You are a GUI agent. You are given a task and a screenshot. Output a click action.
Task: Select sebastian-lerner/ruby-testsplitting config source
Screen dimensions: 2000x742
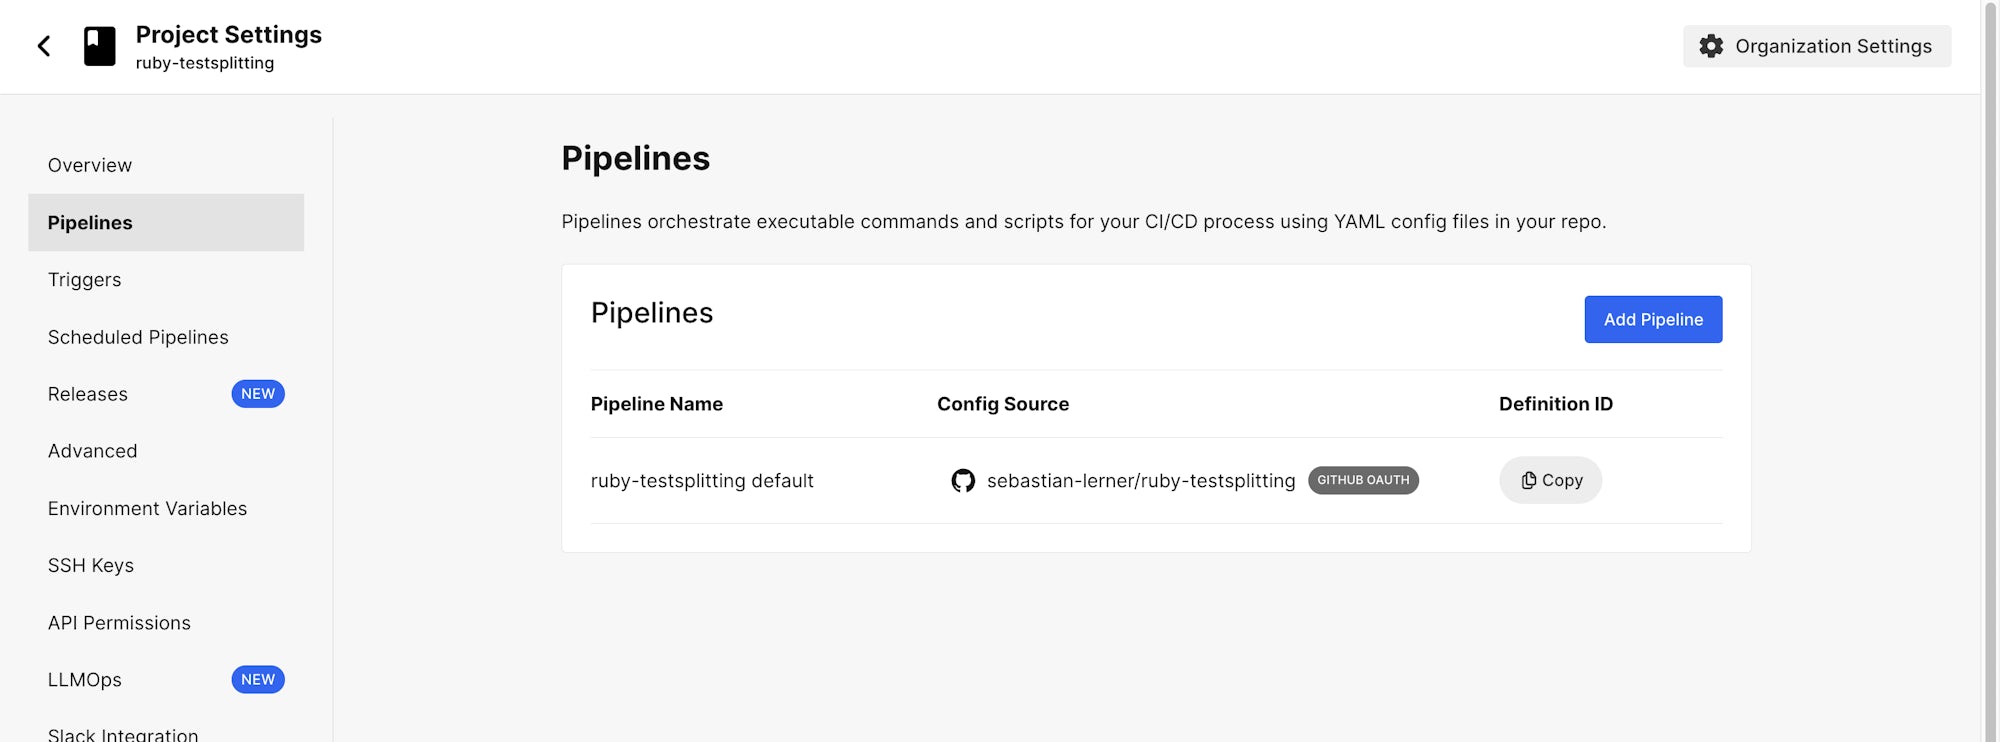click(x=1141, y=480)
